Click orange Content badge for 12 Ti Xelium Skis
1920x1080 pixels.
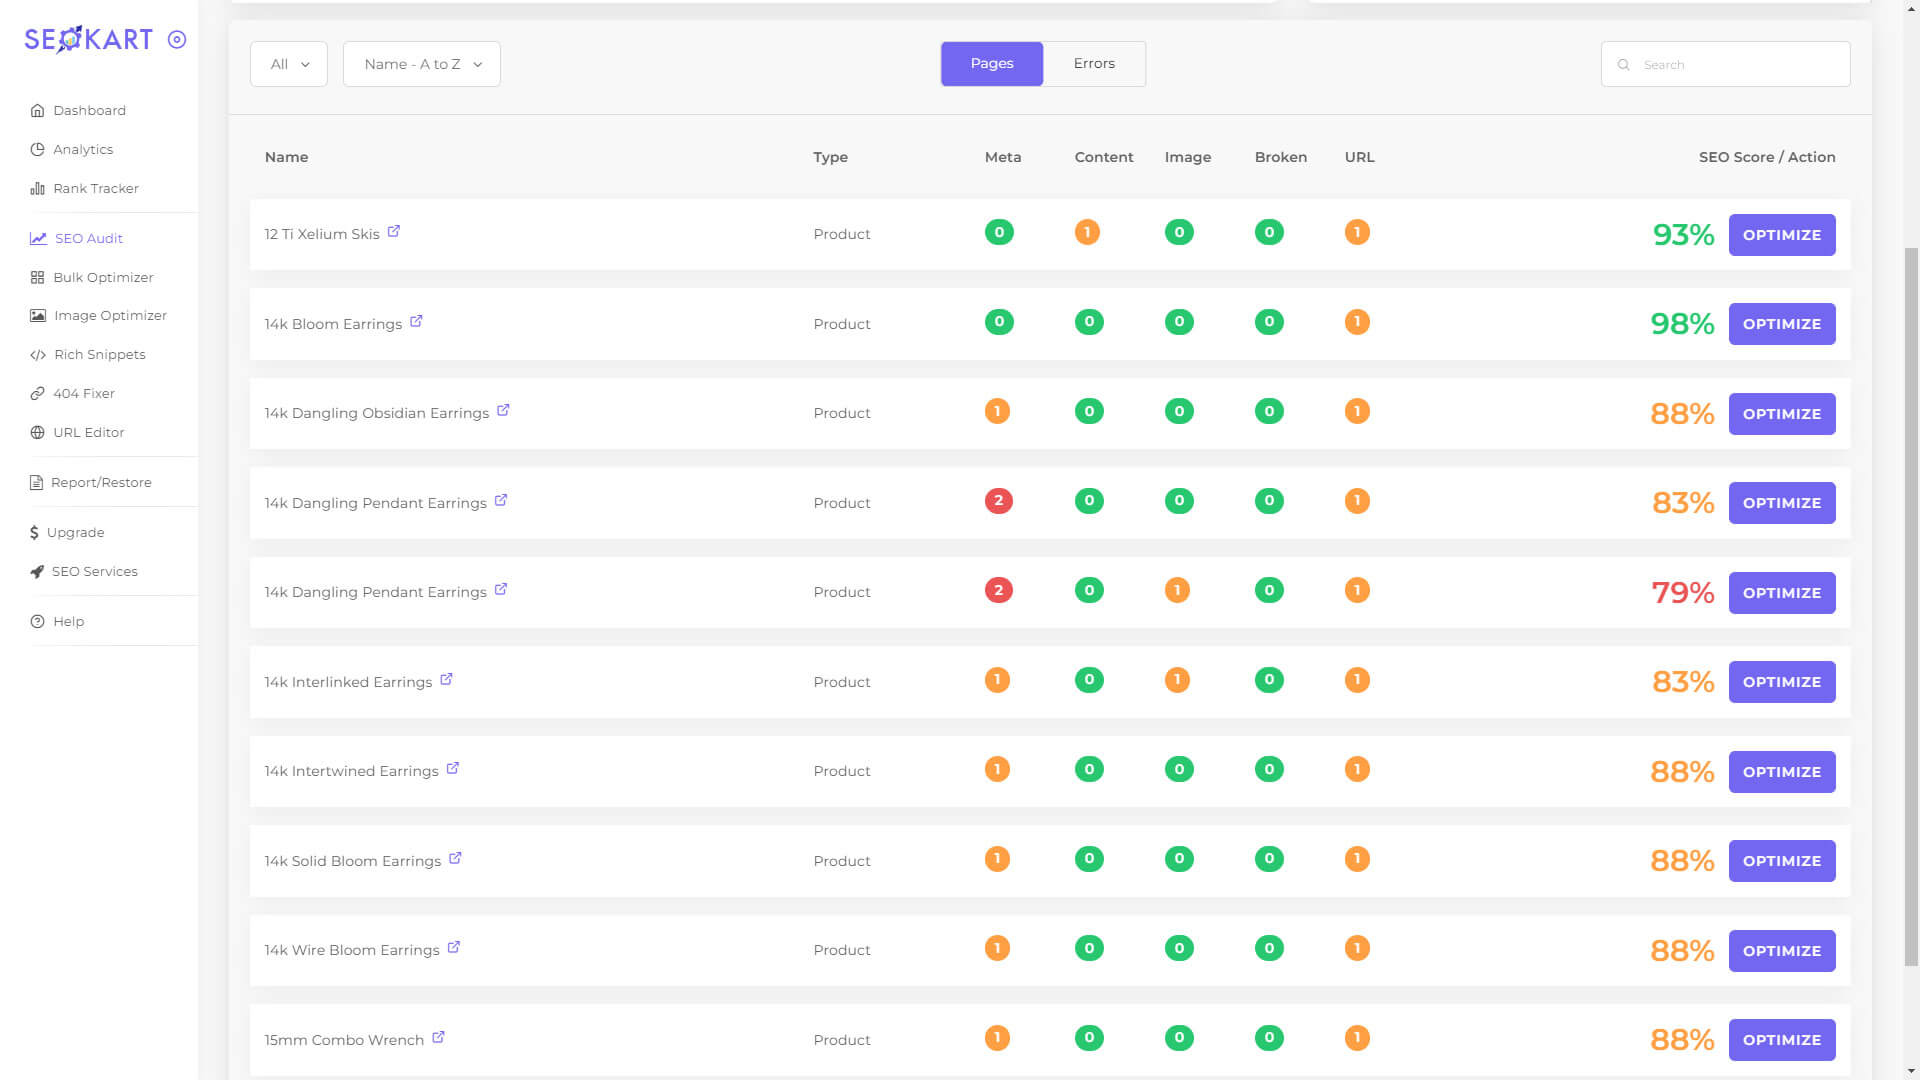coord(1087,232)
